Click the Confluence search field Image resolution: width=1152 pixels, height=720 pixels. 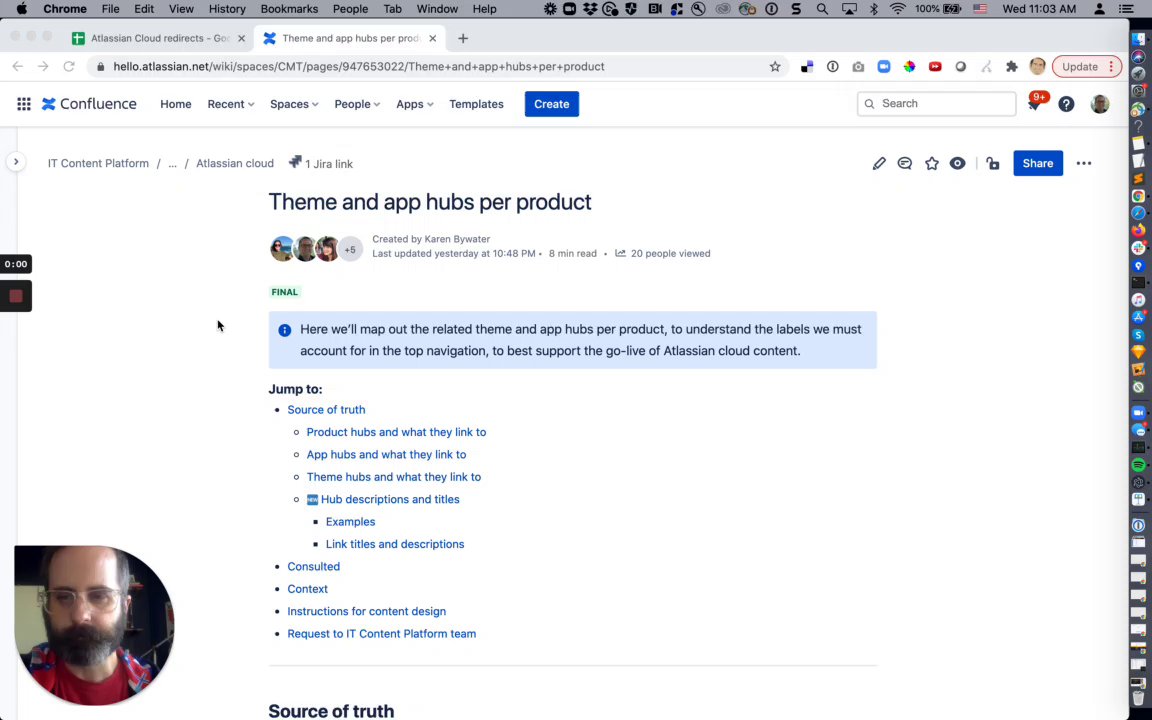click(x=937, y=104)
